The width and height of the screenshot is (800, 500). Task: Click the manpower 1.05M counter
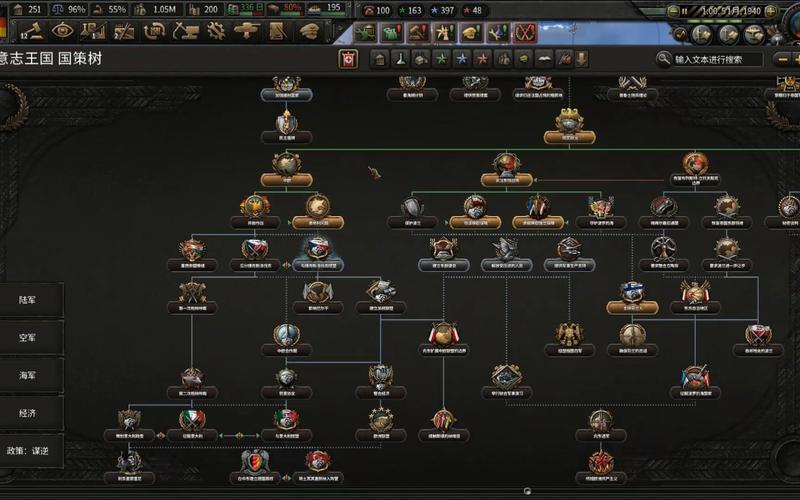click(156, 9)
